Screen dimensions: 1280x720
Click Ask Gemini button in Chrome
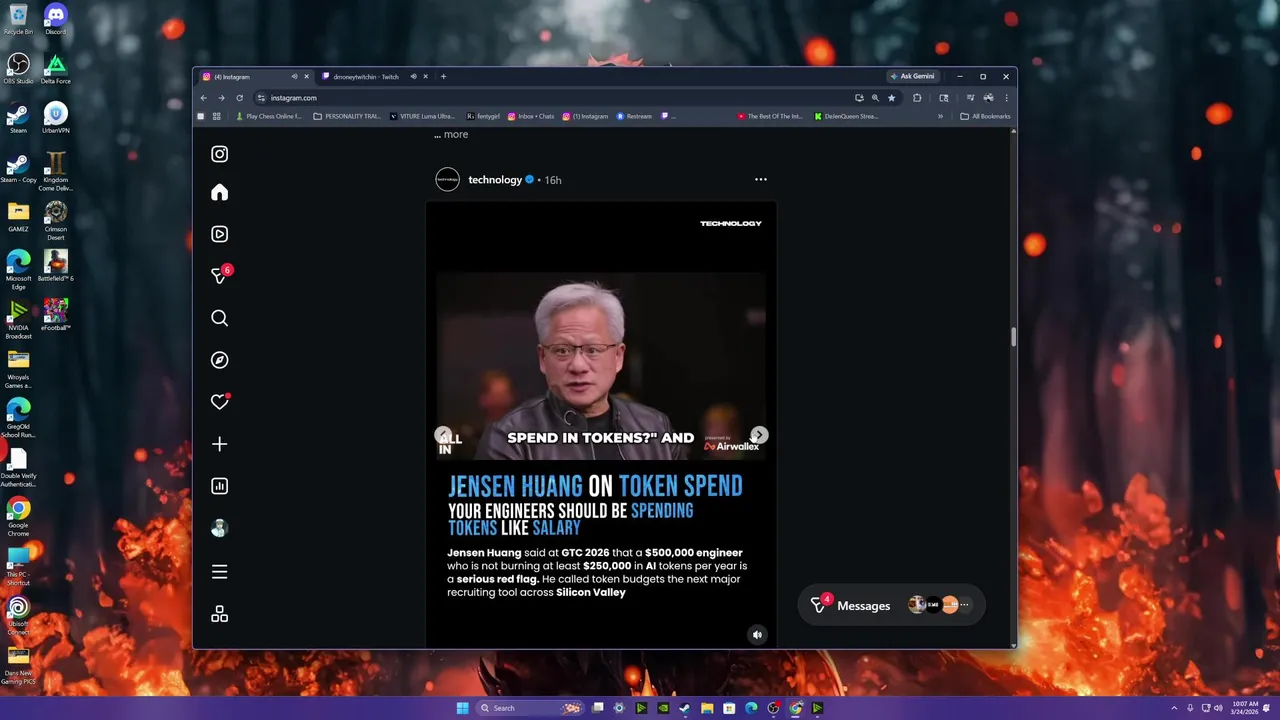click(913, 76)
